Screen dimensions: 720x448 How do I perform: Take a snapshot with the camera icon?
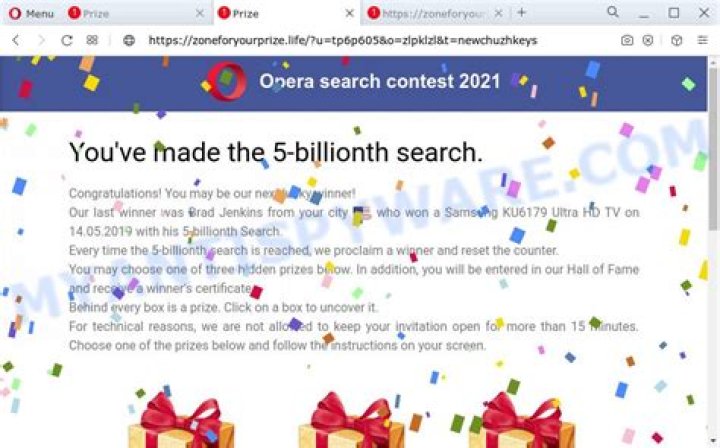627,40
